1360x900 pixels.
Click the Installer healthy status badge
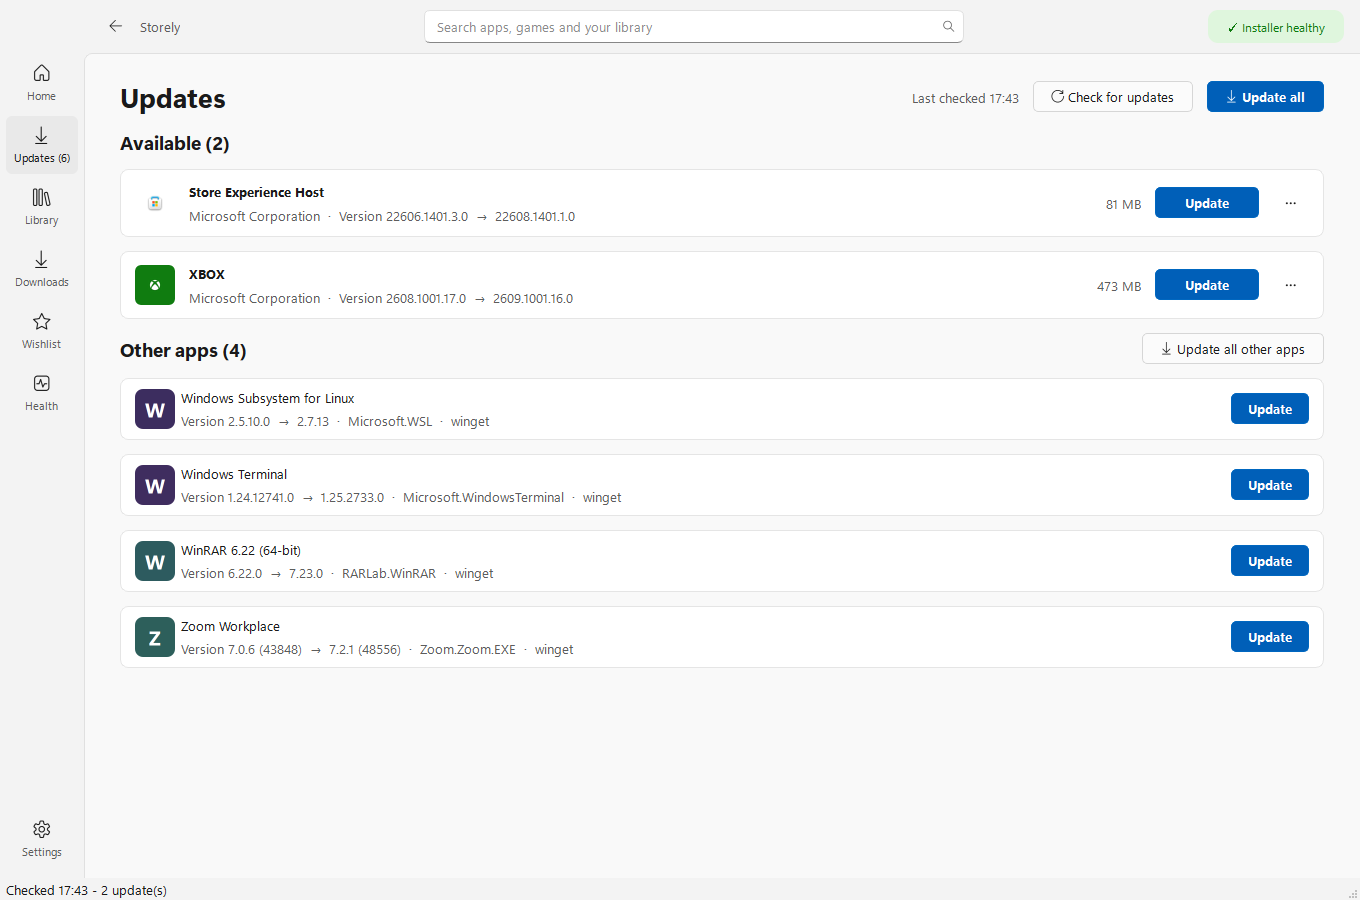(x=1276, y=27)
